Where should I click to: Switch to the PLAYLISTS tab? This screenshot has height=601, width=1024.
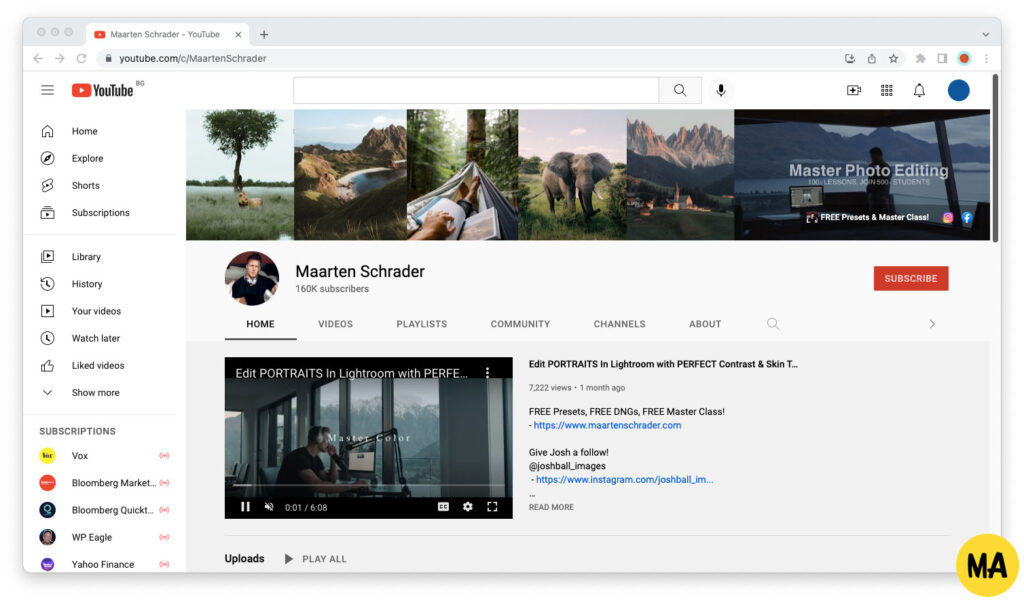tap(422, 324)
